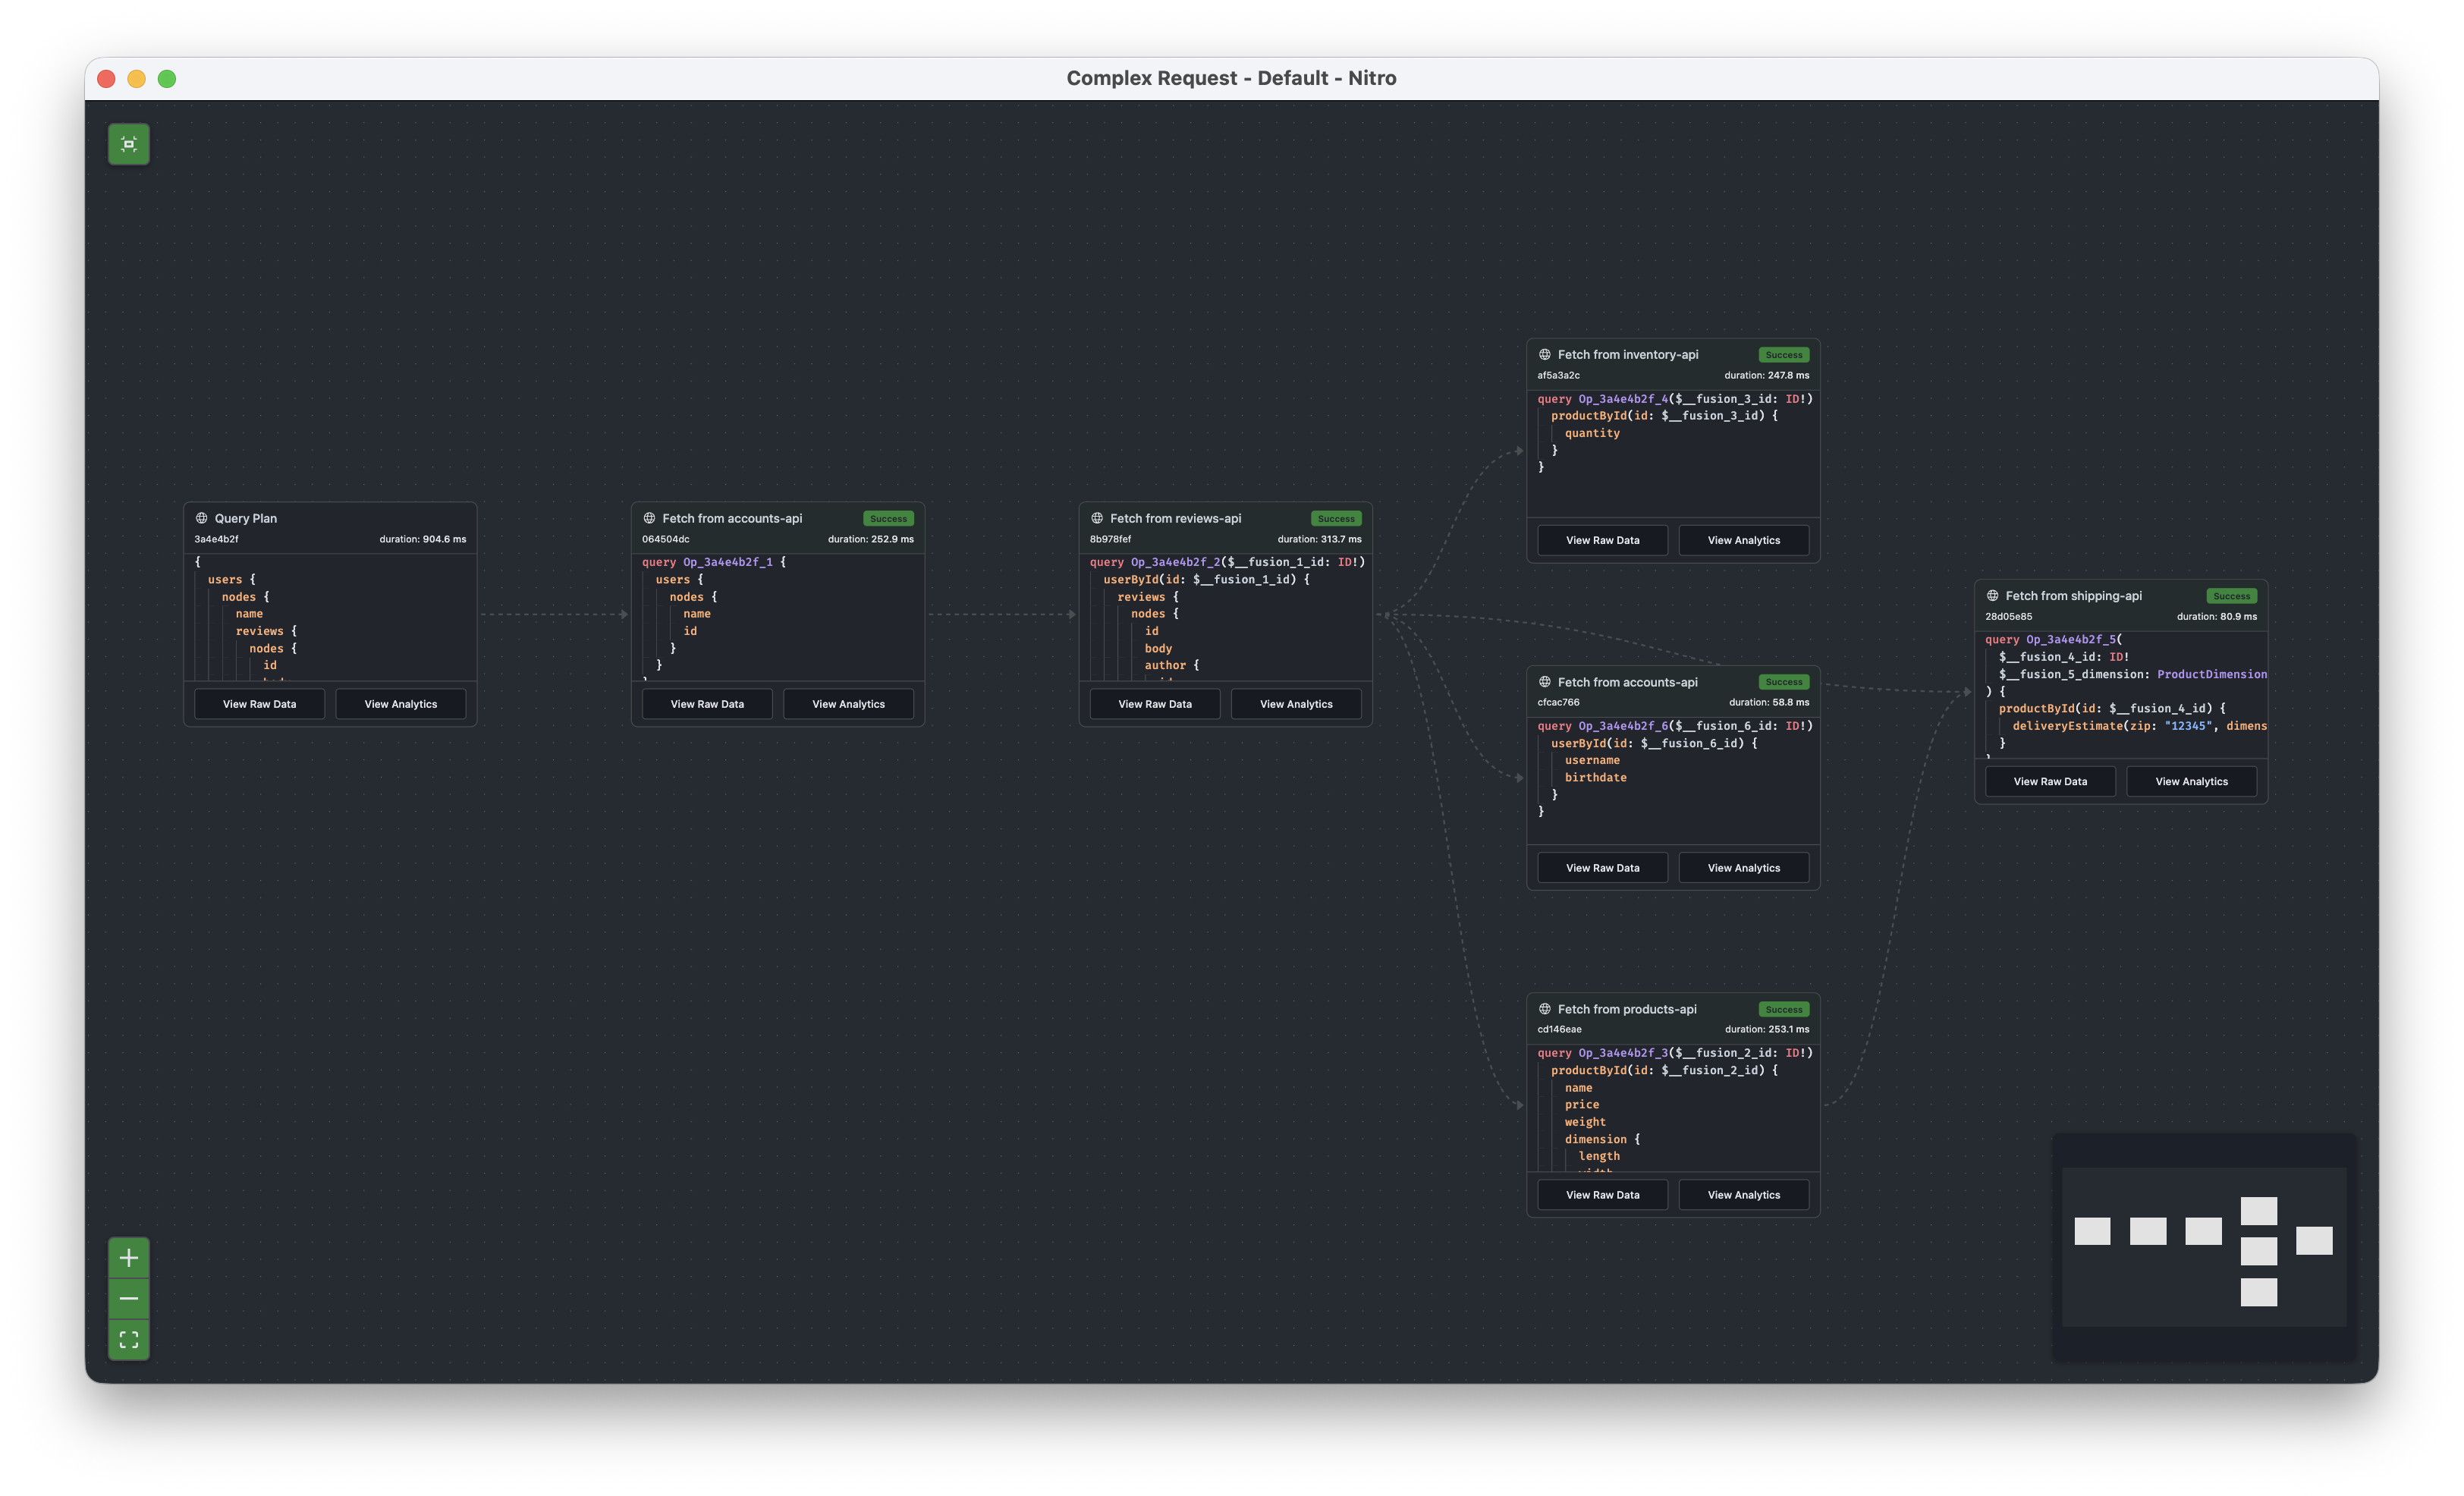Click 'duration: 58.8 ms' text

[x=1769, y=702]
